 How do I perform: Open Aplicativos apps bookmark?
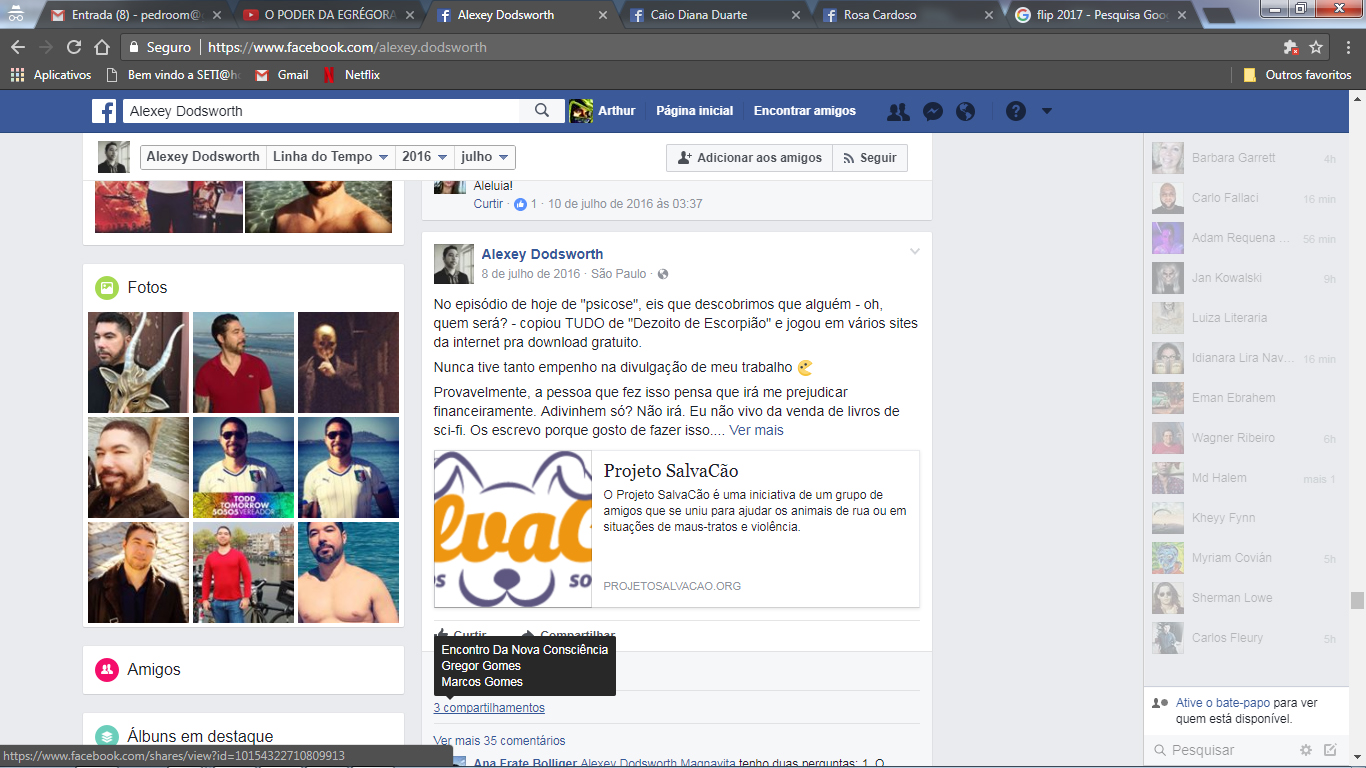(51, 75)
